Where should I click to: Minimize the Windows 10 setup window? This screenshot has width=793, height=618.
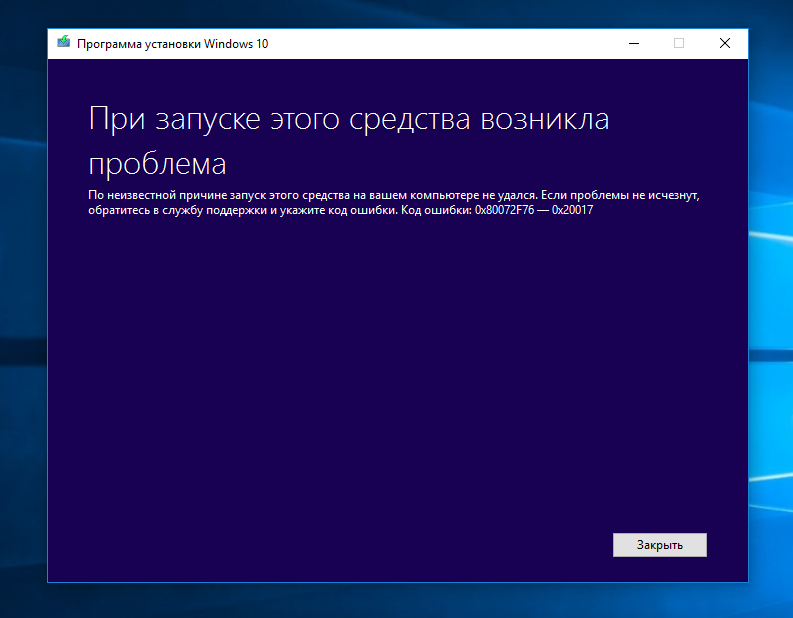click(x=634, y=43)
